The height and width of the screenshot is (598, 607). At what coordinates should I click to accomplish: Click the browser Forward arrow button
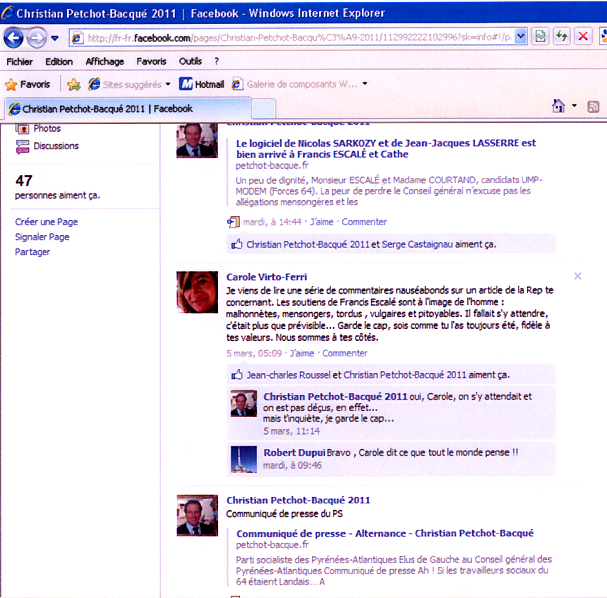click(x=37, y=38)
